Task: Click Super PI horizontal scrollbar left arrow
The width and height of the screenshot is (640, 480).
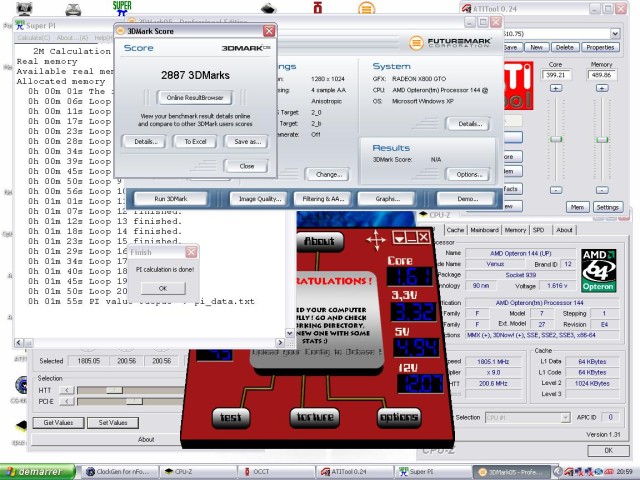Action: [x=19, y=343]
